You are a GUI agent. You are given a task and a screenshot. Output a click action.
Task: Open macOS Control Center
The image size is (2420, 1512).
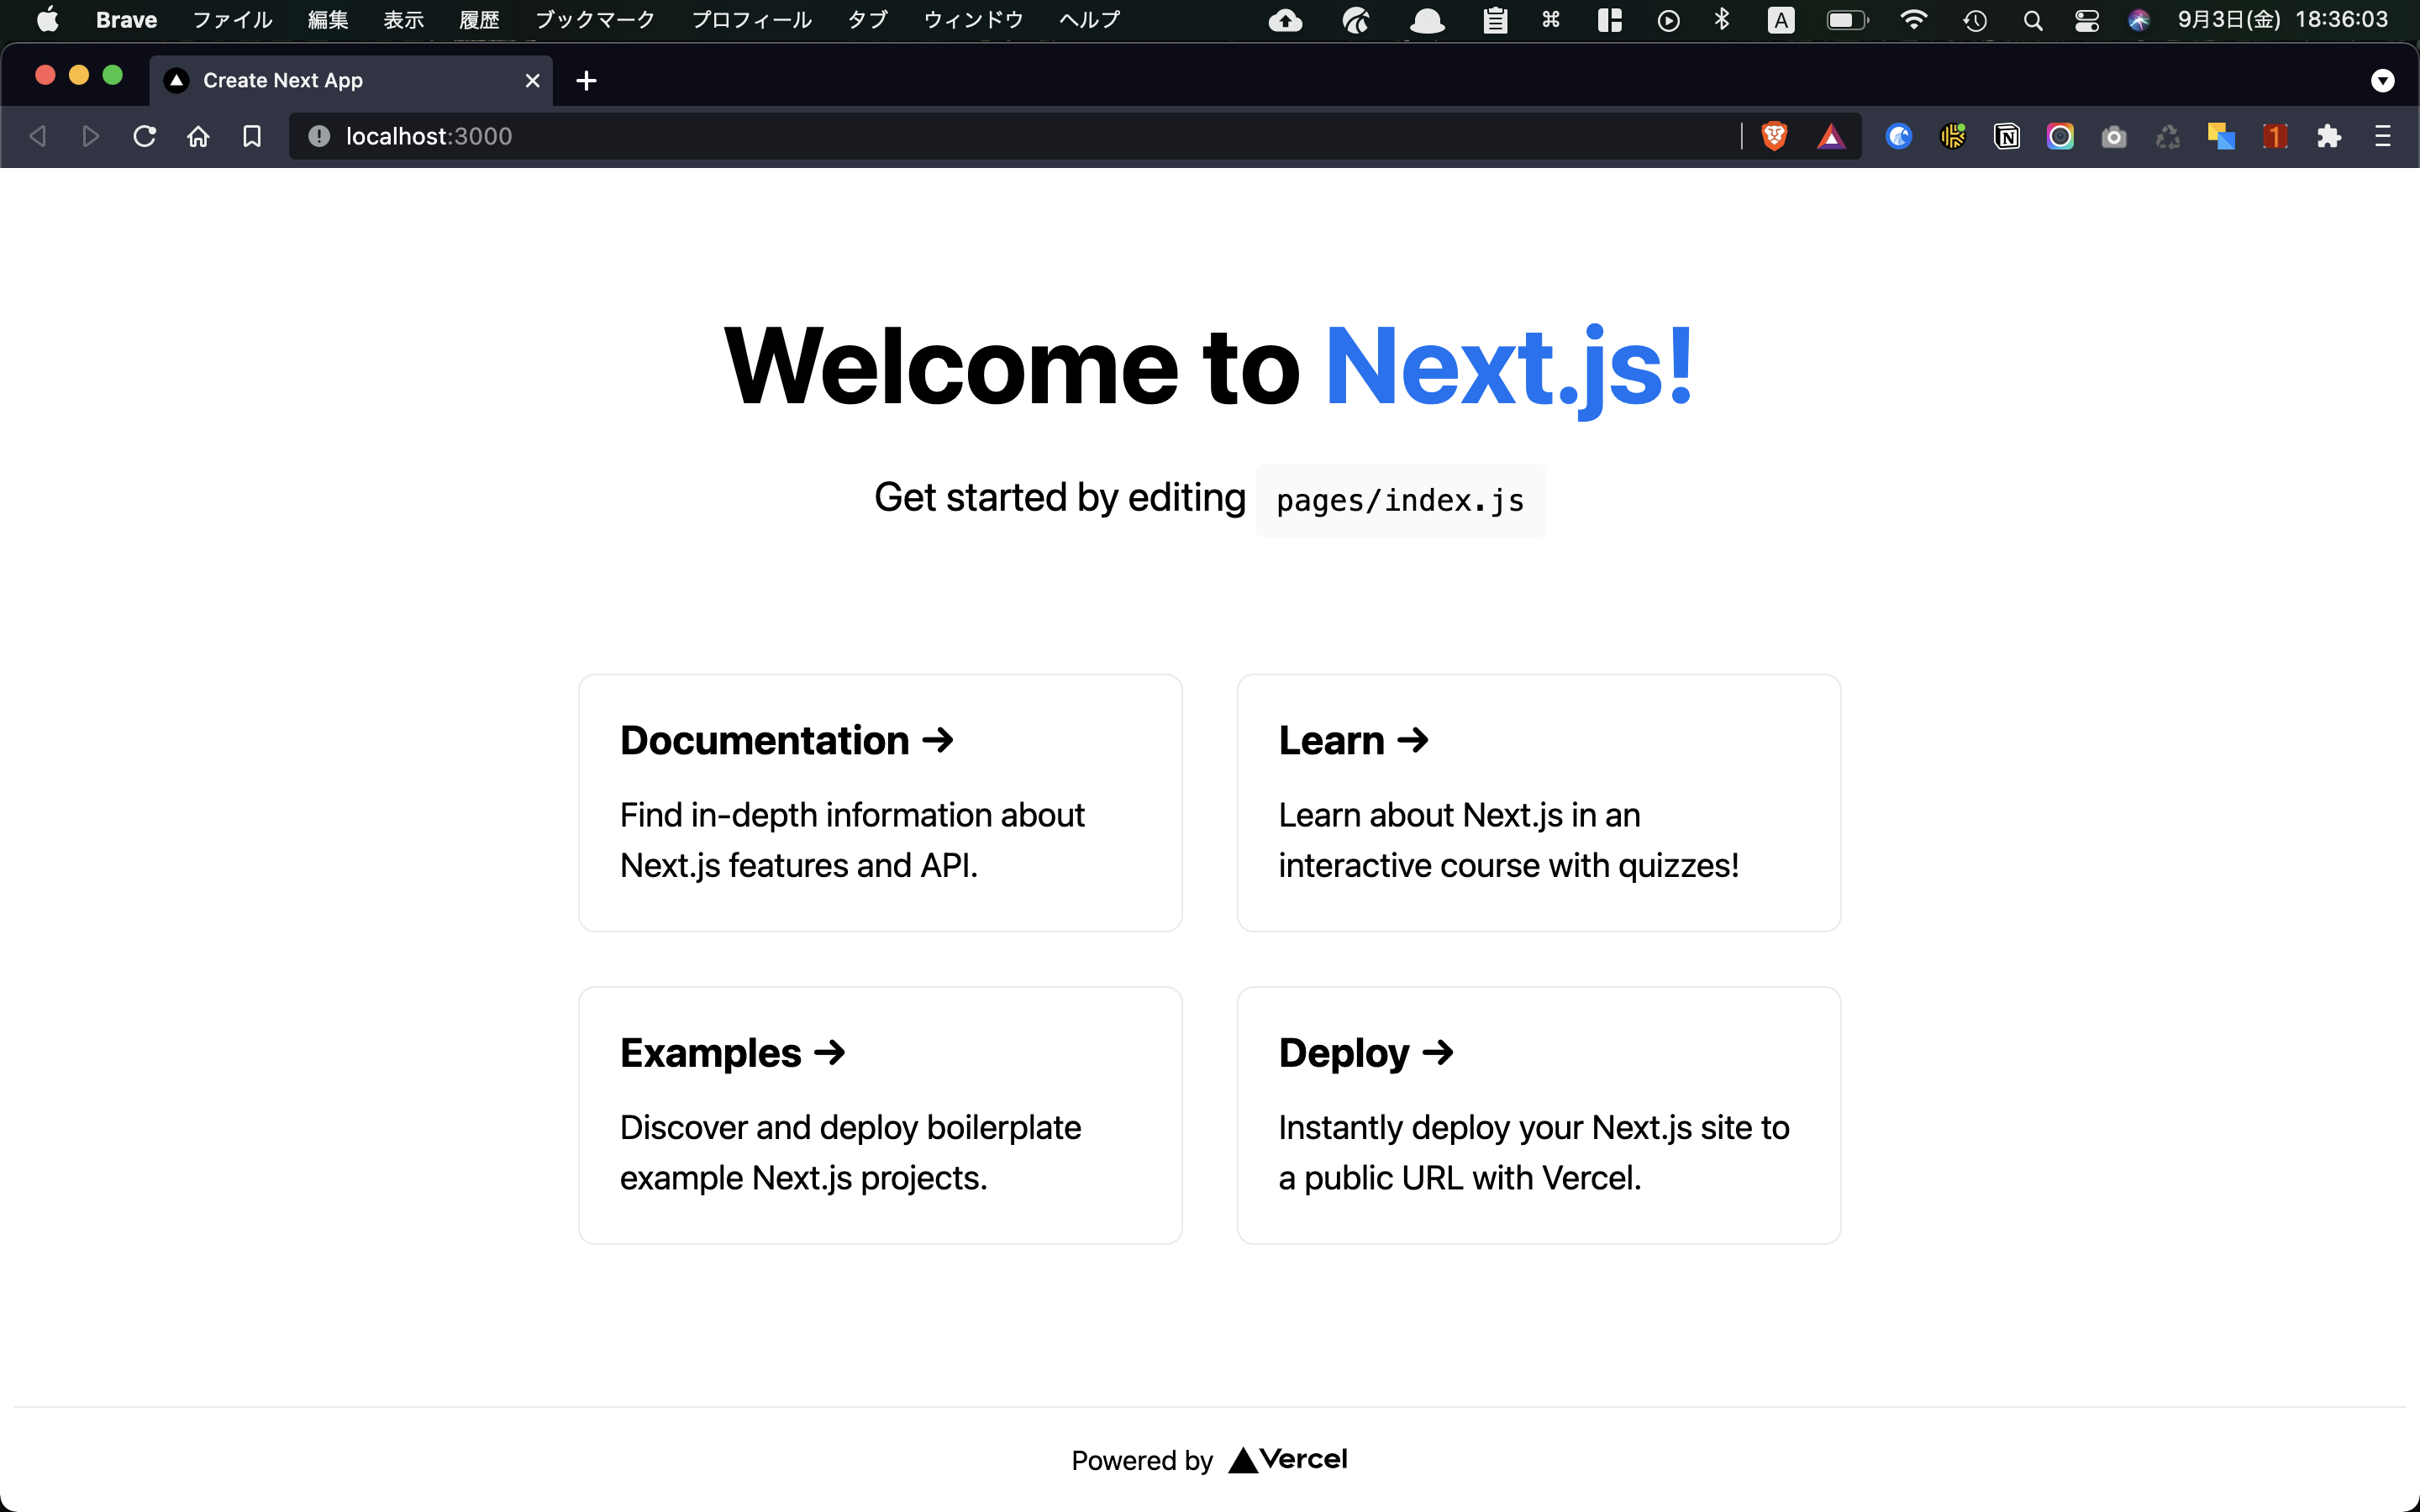point(2087,20)
